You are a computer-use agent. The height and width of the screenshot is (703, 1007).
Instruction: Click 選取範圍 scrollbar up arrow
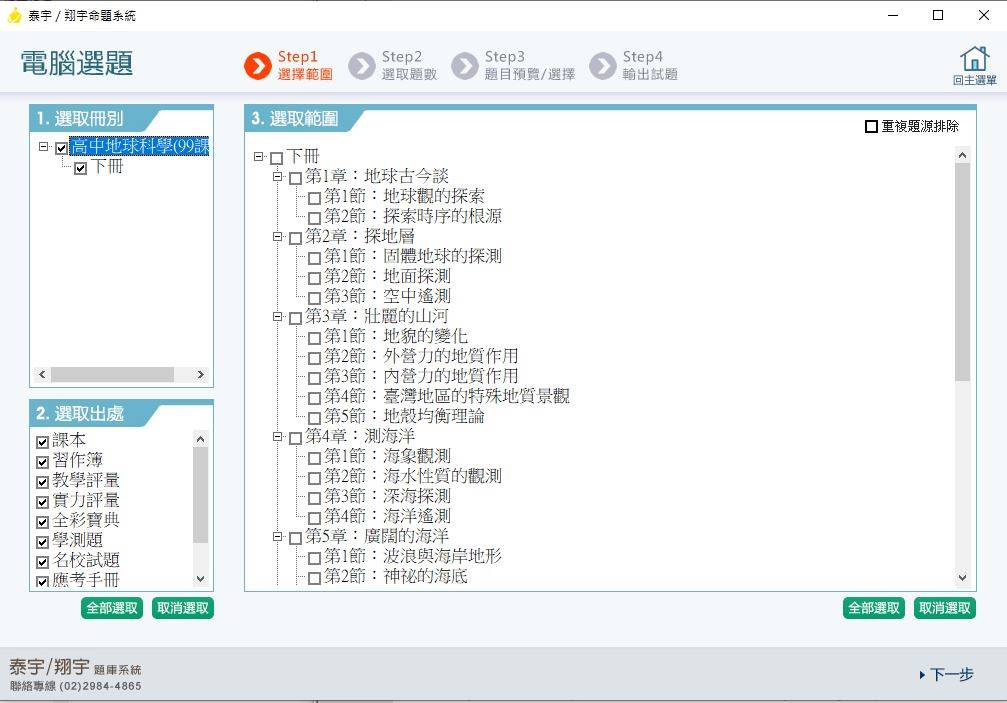[962, 155]
